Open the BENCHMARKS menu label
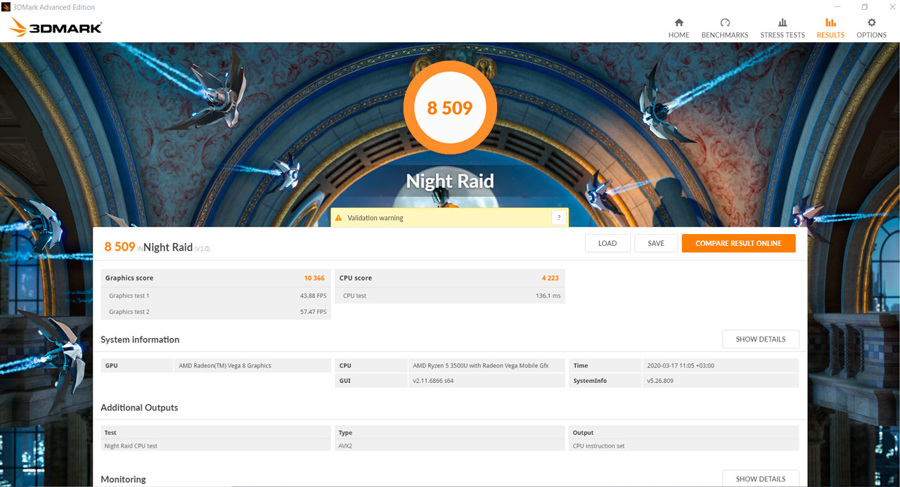The height and width of the screenshot is (487, 900). (725, 35)
